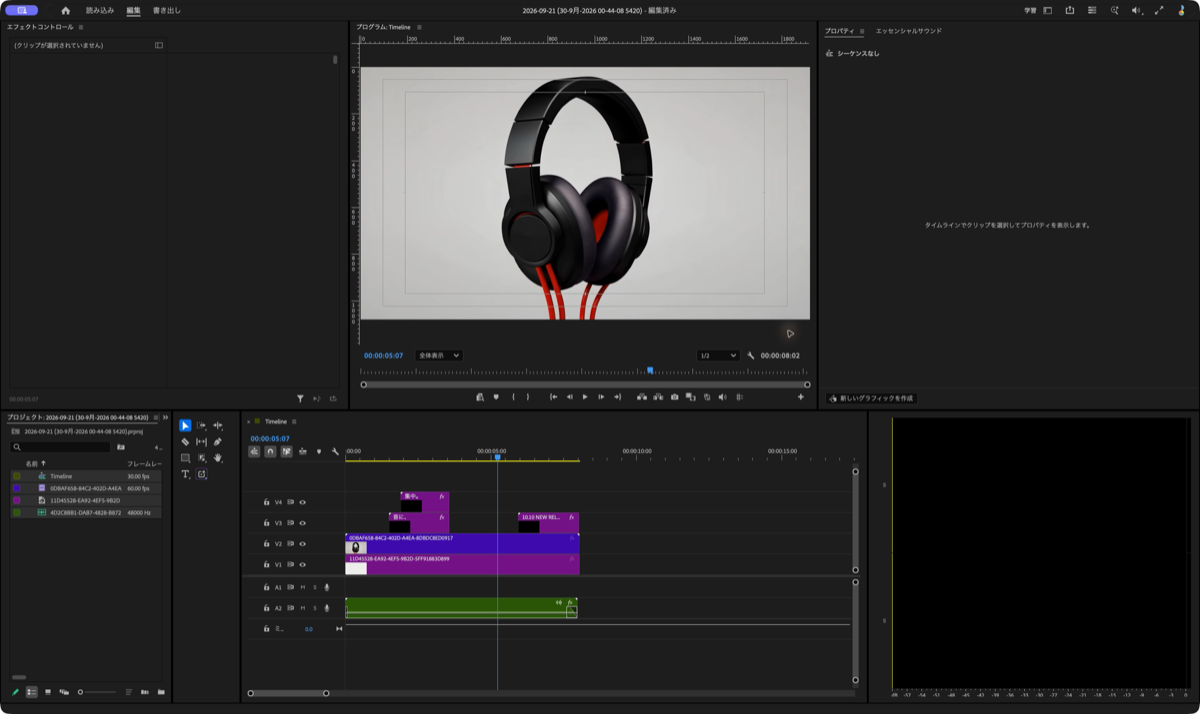
Task: Click the program monitor playhead marker
Action: (x=650, y=370)
